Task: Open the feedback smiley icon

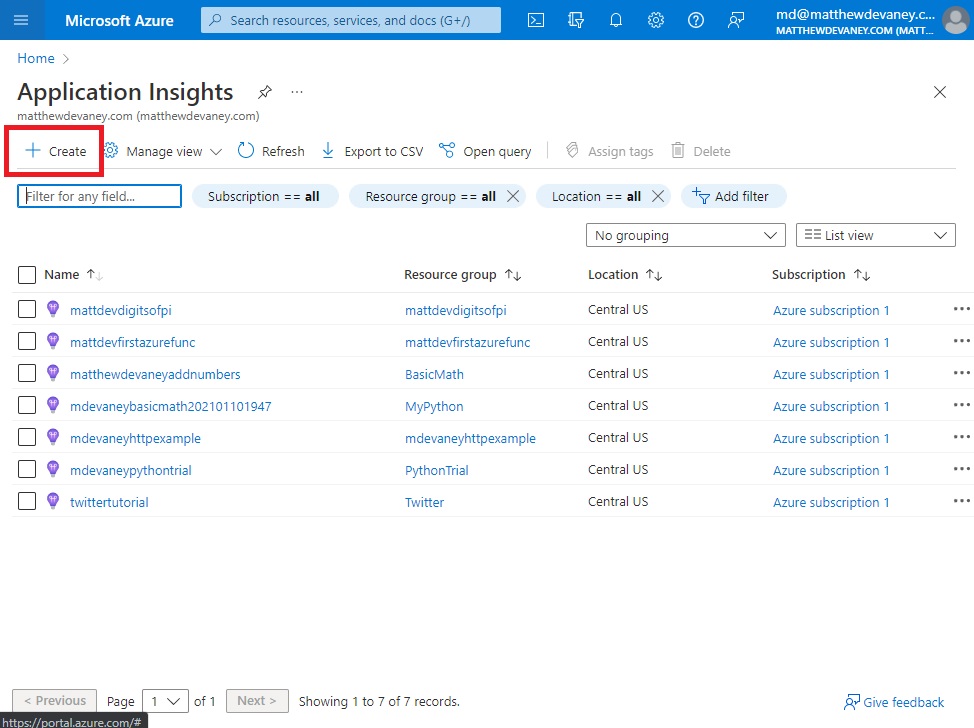Action: pos(736,20)
